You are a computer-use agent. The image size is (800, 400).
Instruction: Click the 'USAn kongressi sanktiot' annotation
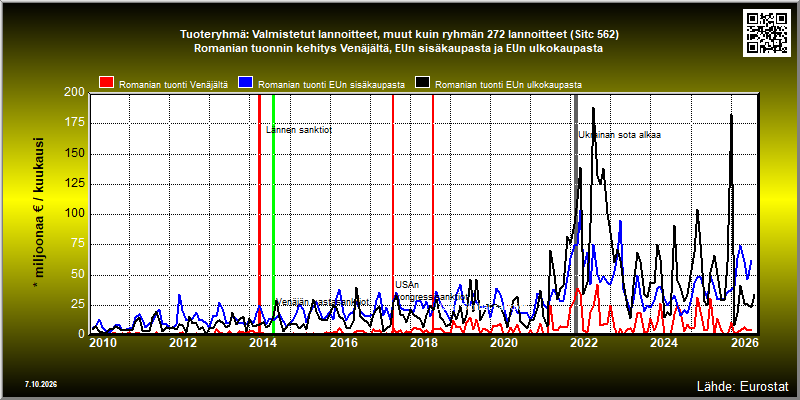[431, 291]
